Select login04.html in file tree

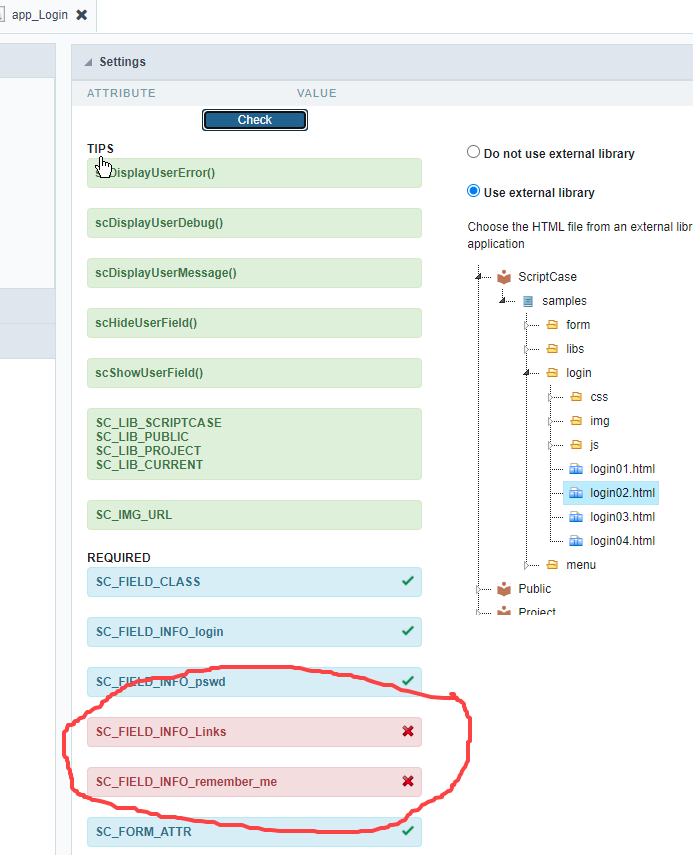point(621,541)
